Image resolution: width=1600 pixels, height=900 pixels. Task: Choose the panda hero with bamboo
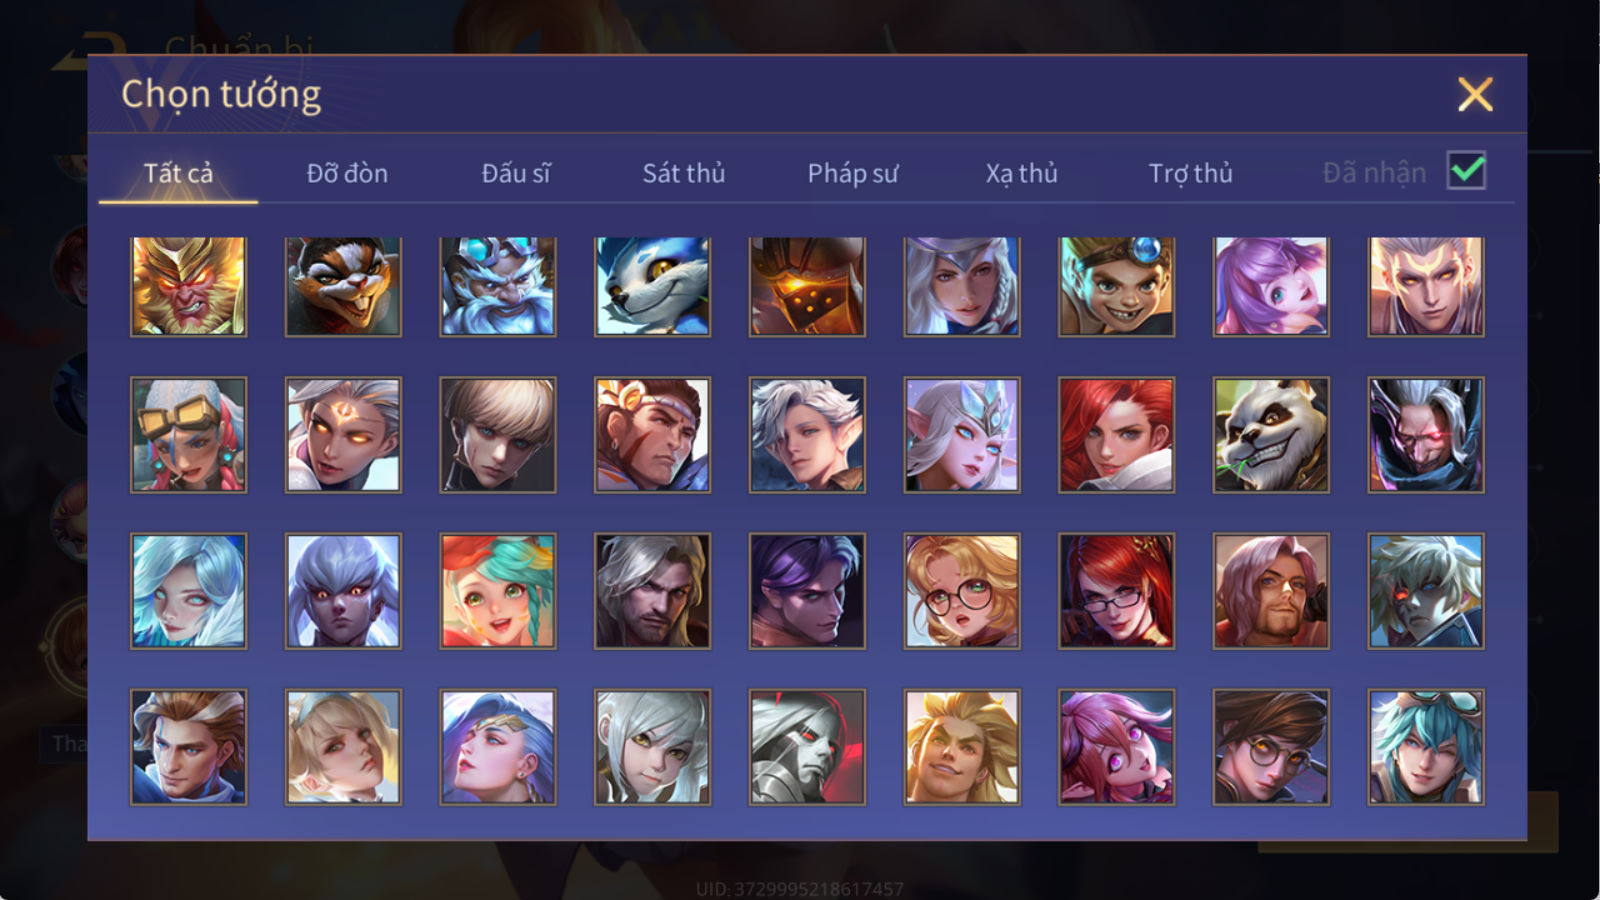1271,435
